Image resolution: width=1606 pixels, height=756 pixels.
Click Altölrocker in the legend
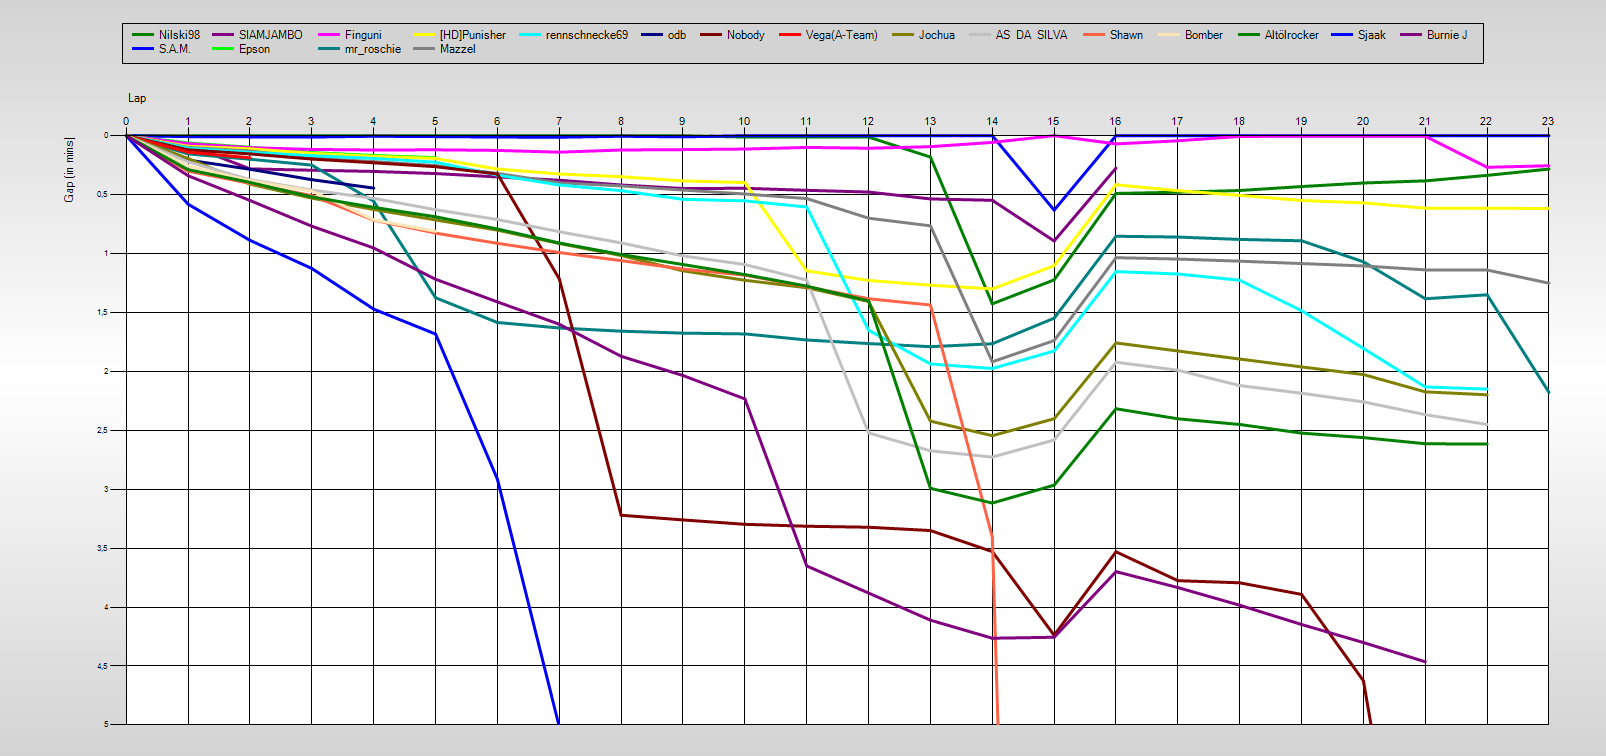click(1291, 35)
